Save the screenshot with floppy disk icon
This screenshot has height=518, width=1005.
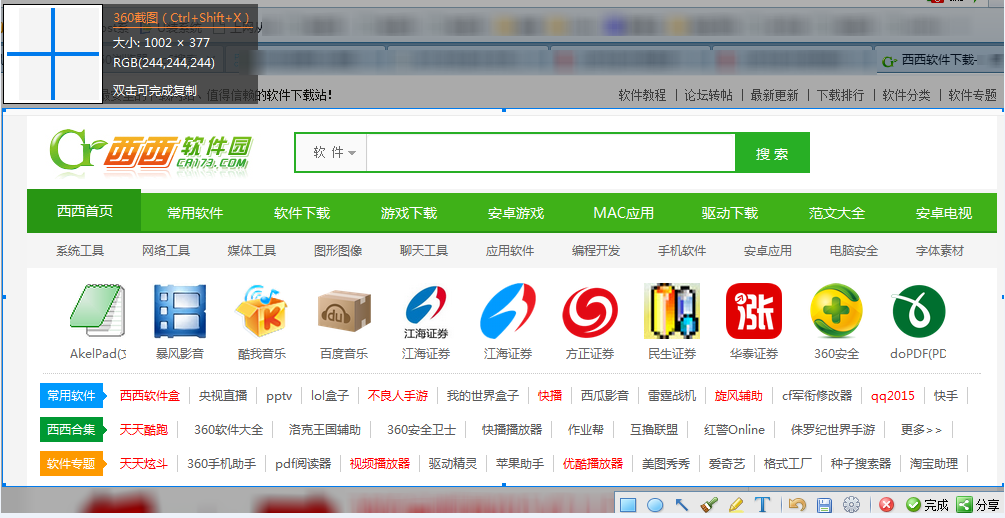pyautogui.click(x=824, y=505)
